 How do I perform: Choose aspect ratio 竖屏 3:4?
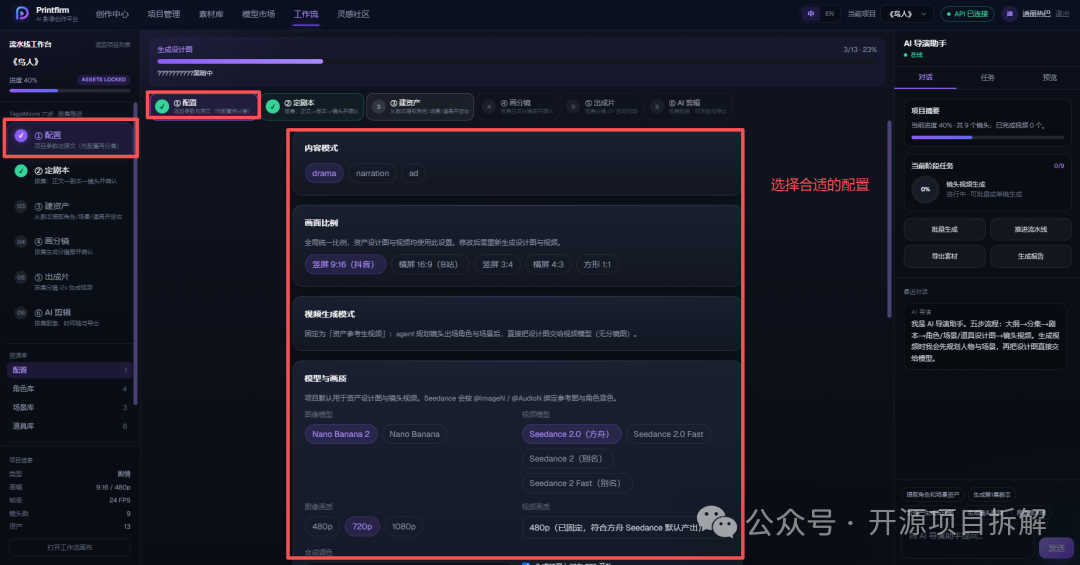pos(497,265)
